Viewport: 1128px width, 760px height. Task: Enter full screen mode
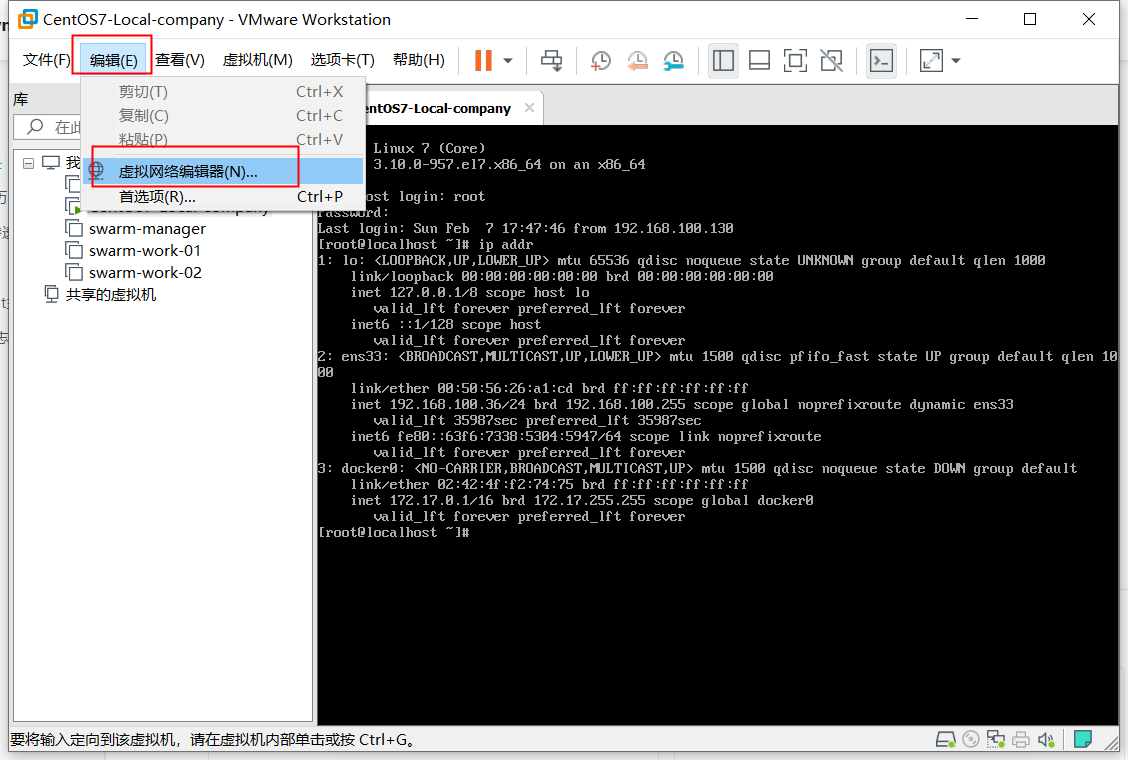click(795, 61)
